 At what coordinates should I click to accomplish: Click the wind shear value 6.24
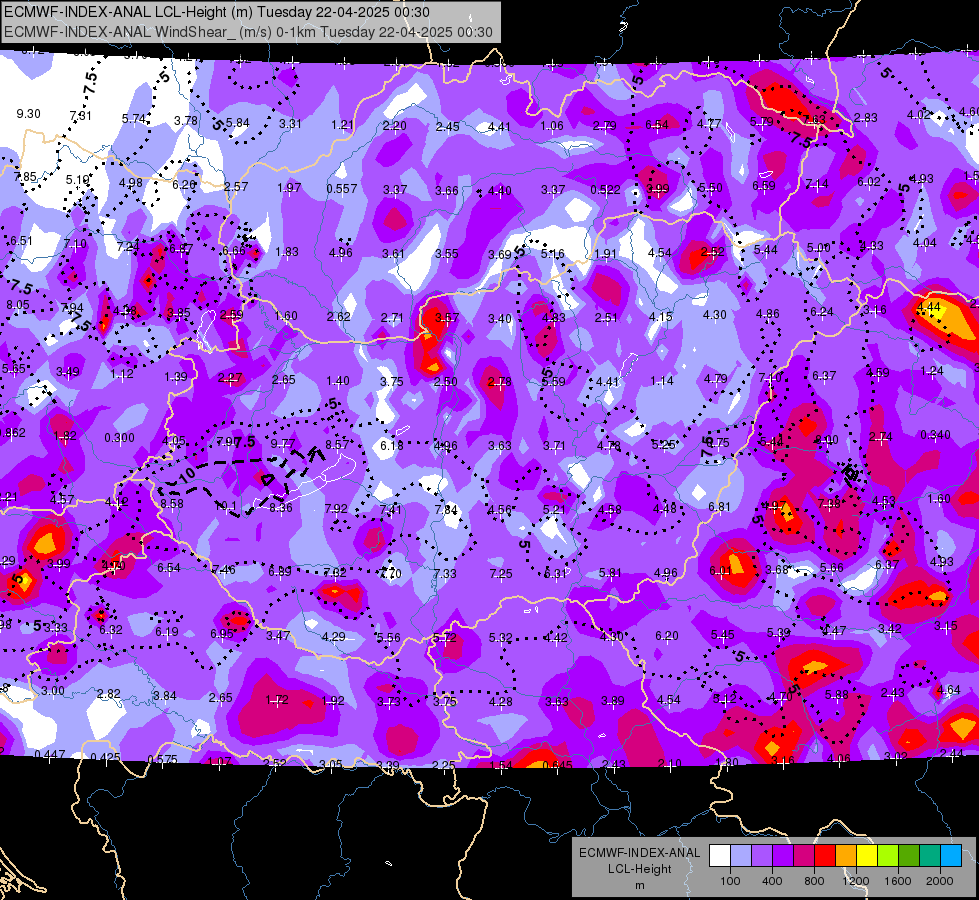822,312
